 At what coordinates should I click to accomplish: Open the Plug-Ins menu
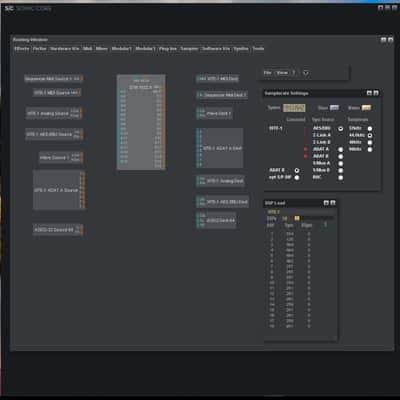168,49
